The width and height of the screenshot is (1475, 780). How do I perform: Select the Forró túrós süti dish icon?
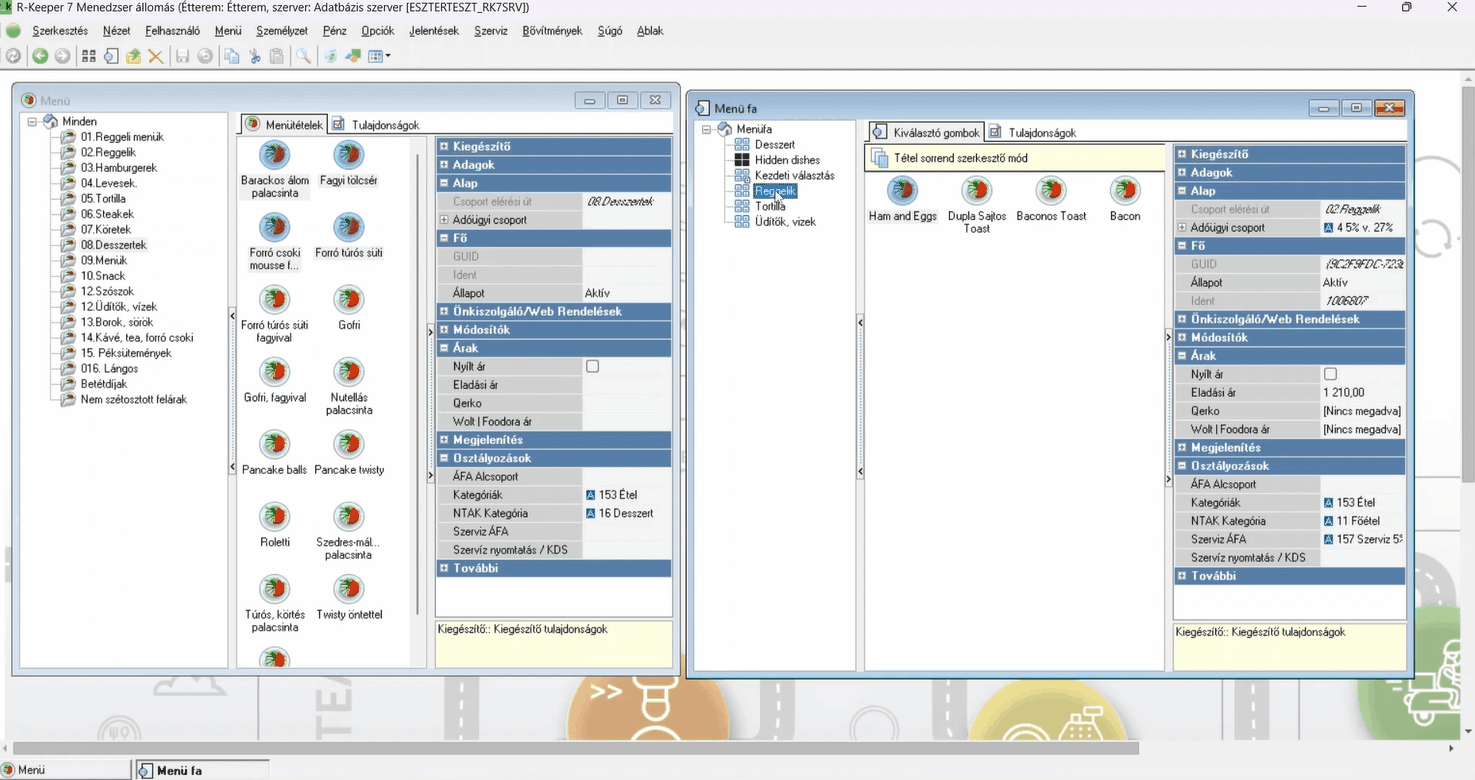[x=349, y=227]
